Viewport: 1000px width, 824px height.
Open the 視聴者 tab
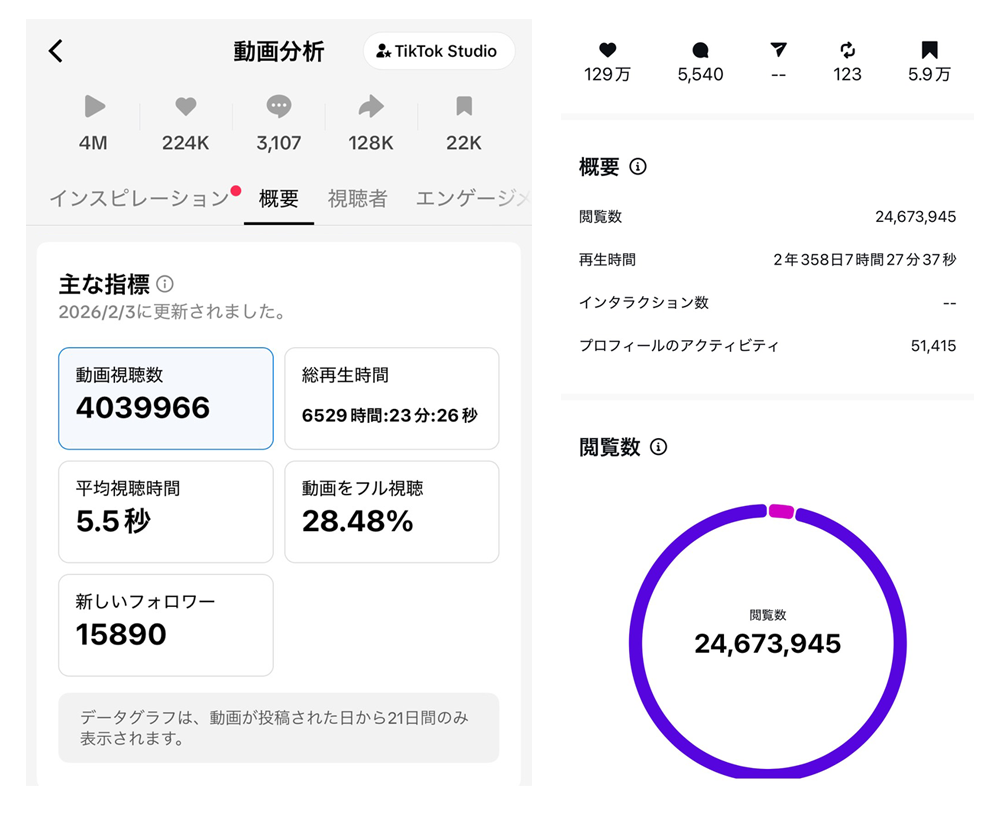pos(357,198)
